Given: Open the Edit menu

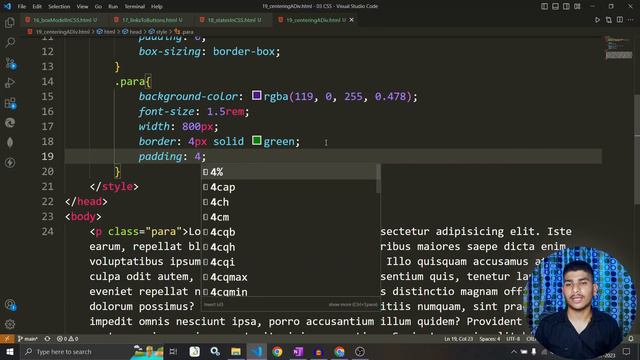Looking at the screenshot, I should [37, 7].
